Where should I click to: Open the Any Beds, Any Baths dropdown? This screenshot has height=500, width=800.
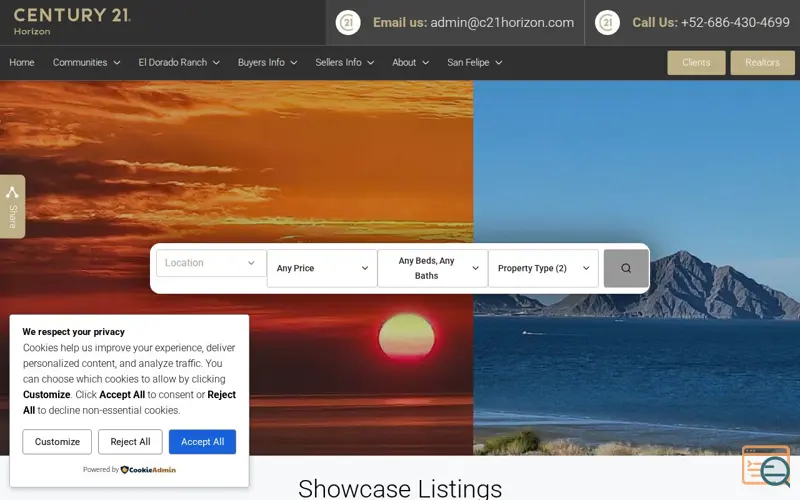pos(433,268)
